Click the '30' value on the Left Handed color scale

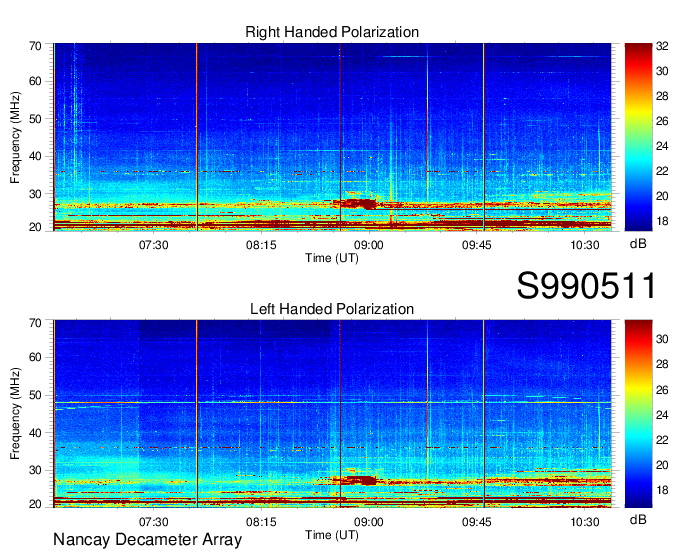(662, 339)
